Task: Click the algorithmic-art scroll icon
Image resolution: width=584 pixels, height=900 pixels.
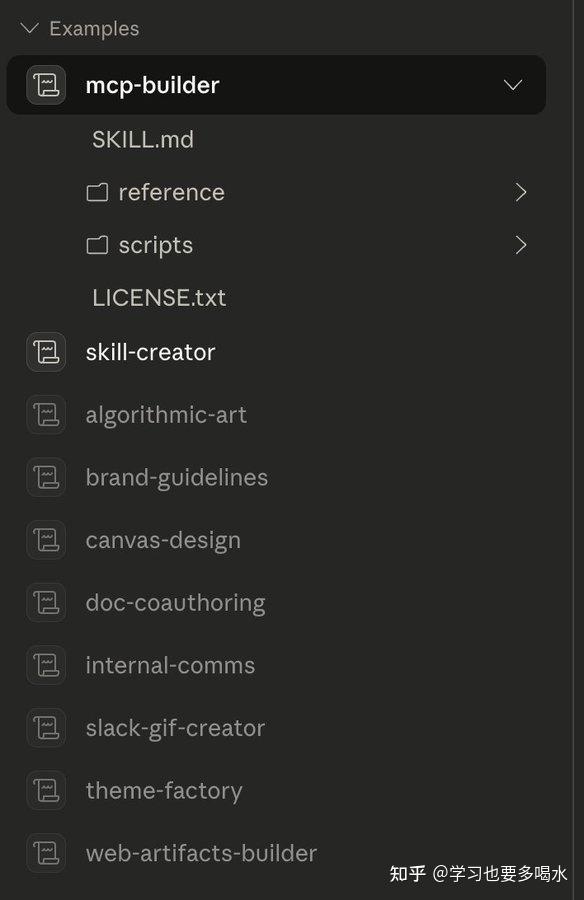Action: (x=46, y=414)
